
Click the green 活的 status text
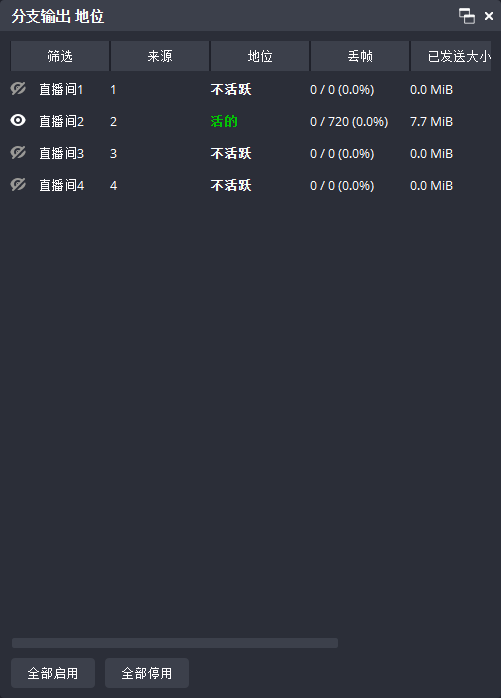pos(224,121)
